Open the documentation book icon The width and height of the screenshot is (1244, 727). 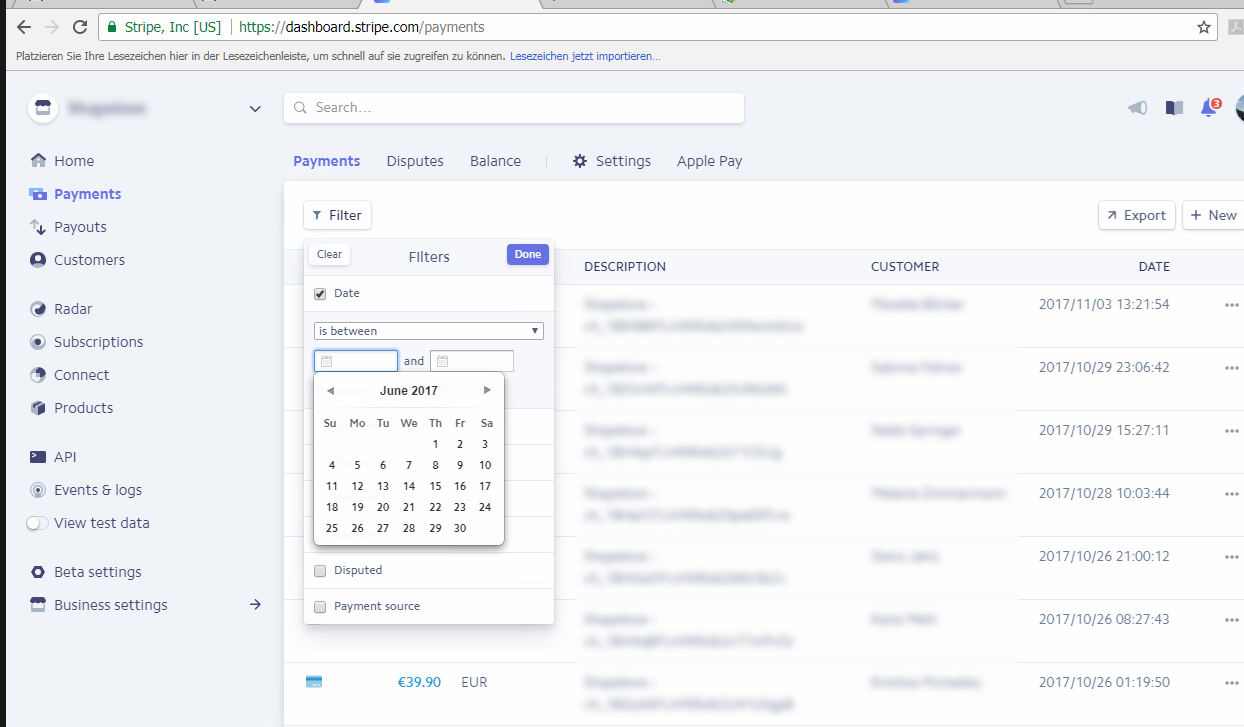click(1174, 108)
